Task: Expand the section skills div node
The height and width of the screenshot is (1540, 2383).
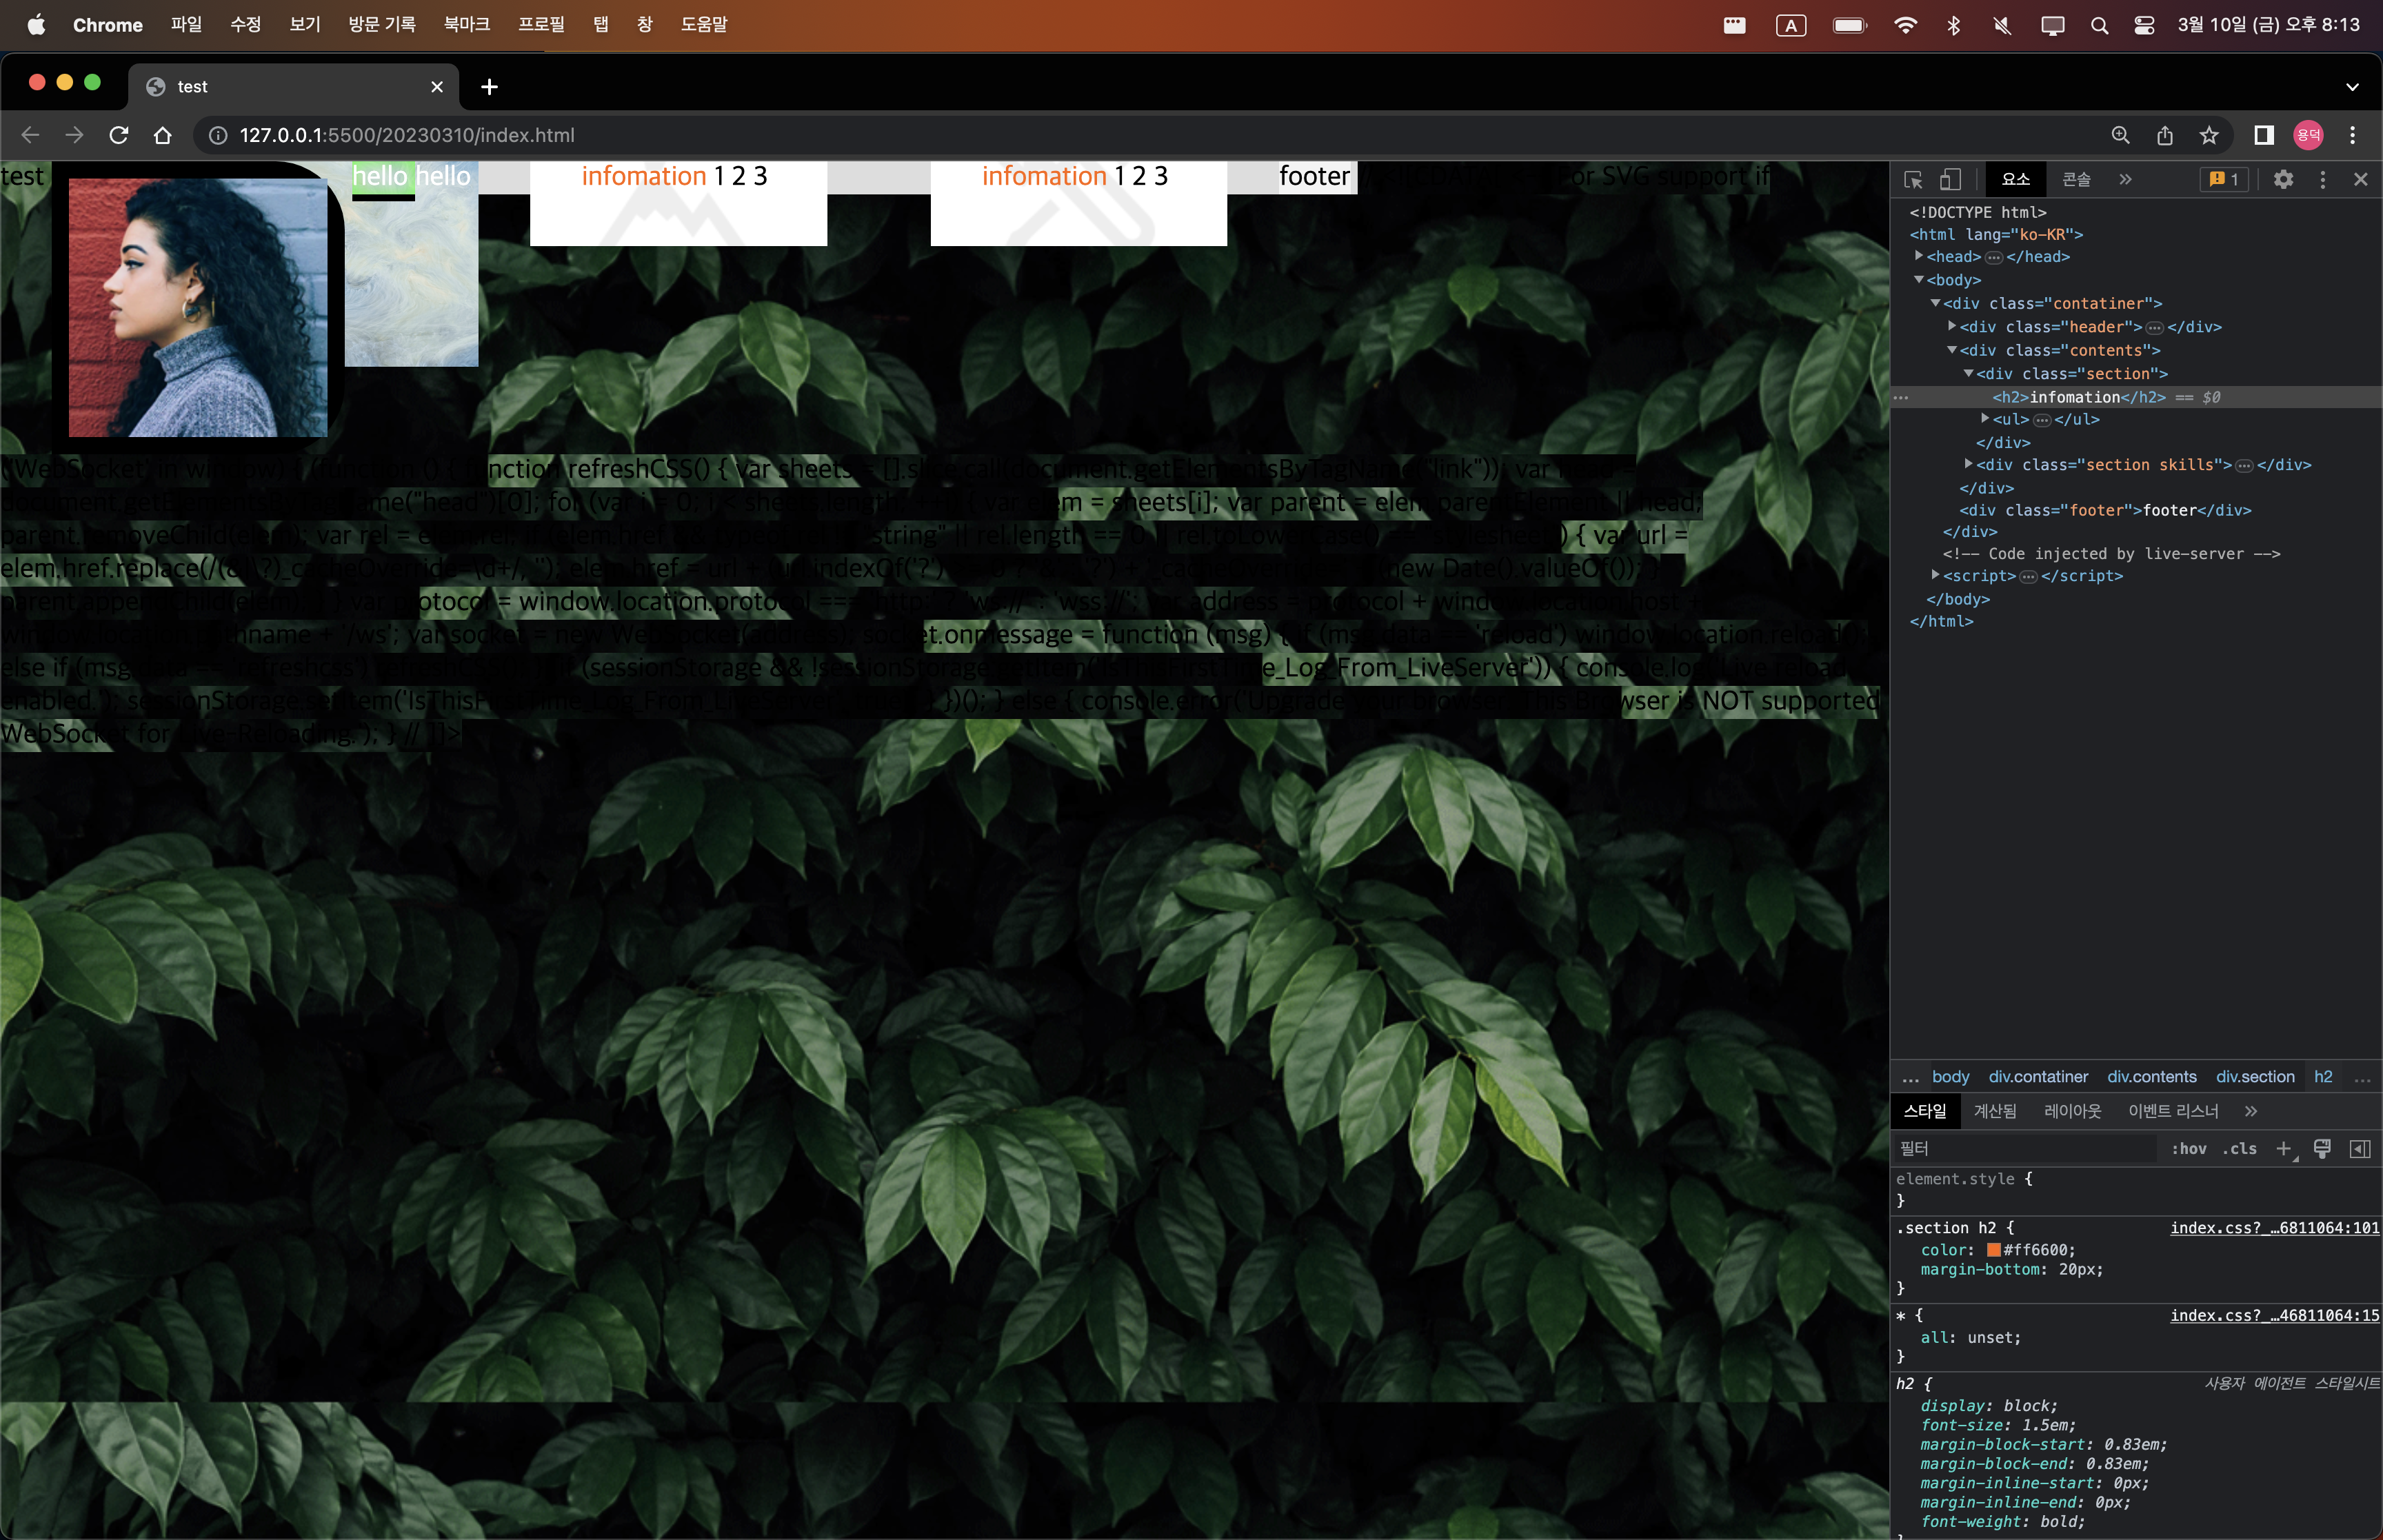Action: (x=1968, y=465)
